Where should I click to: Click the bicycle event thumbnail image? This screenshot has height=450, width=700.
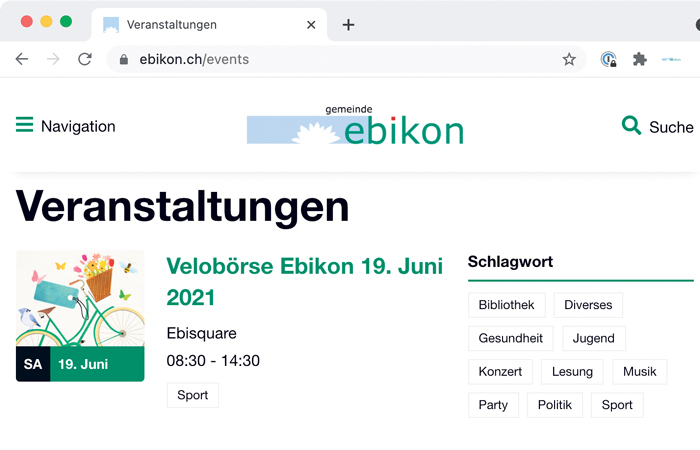pos(80,316)
